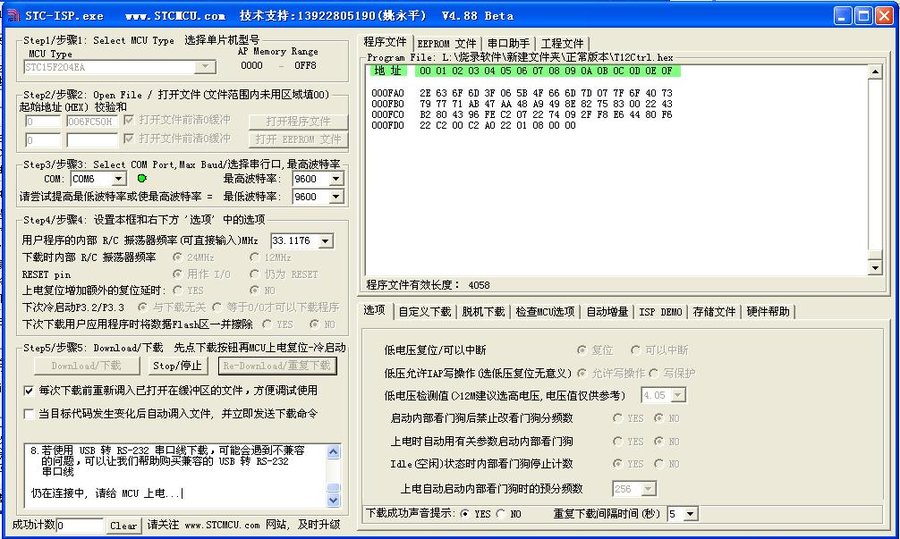900x539 pixels.
Task: Switch to the ISP DEMO tab
Action: point(661,312)
